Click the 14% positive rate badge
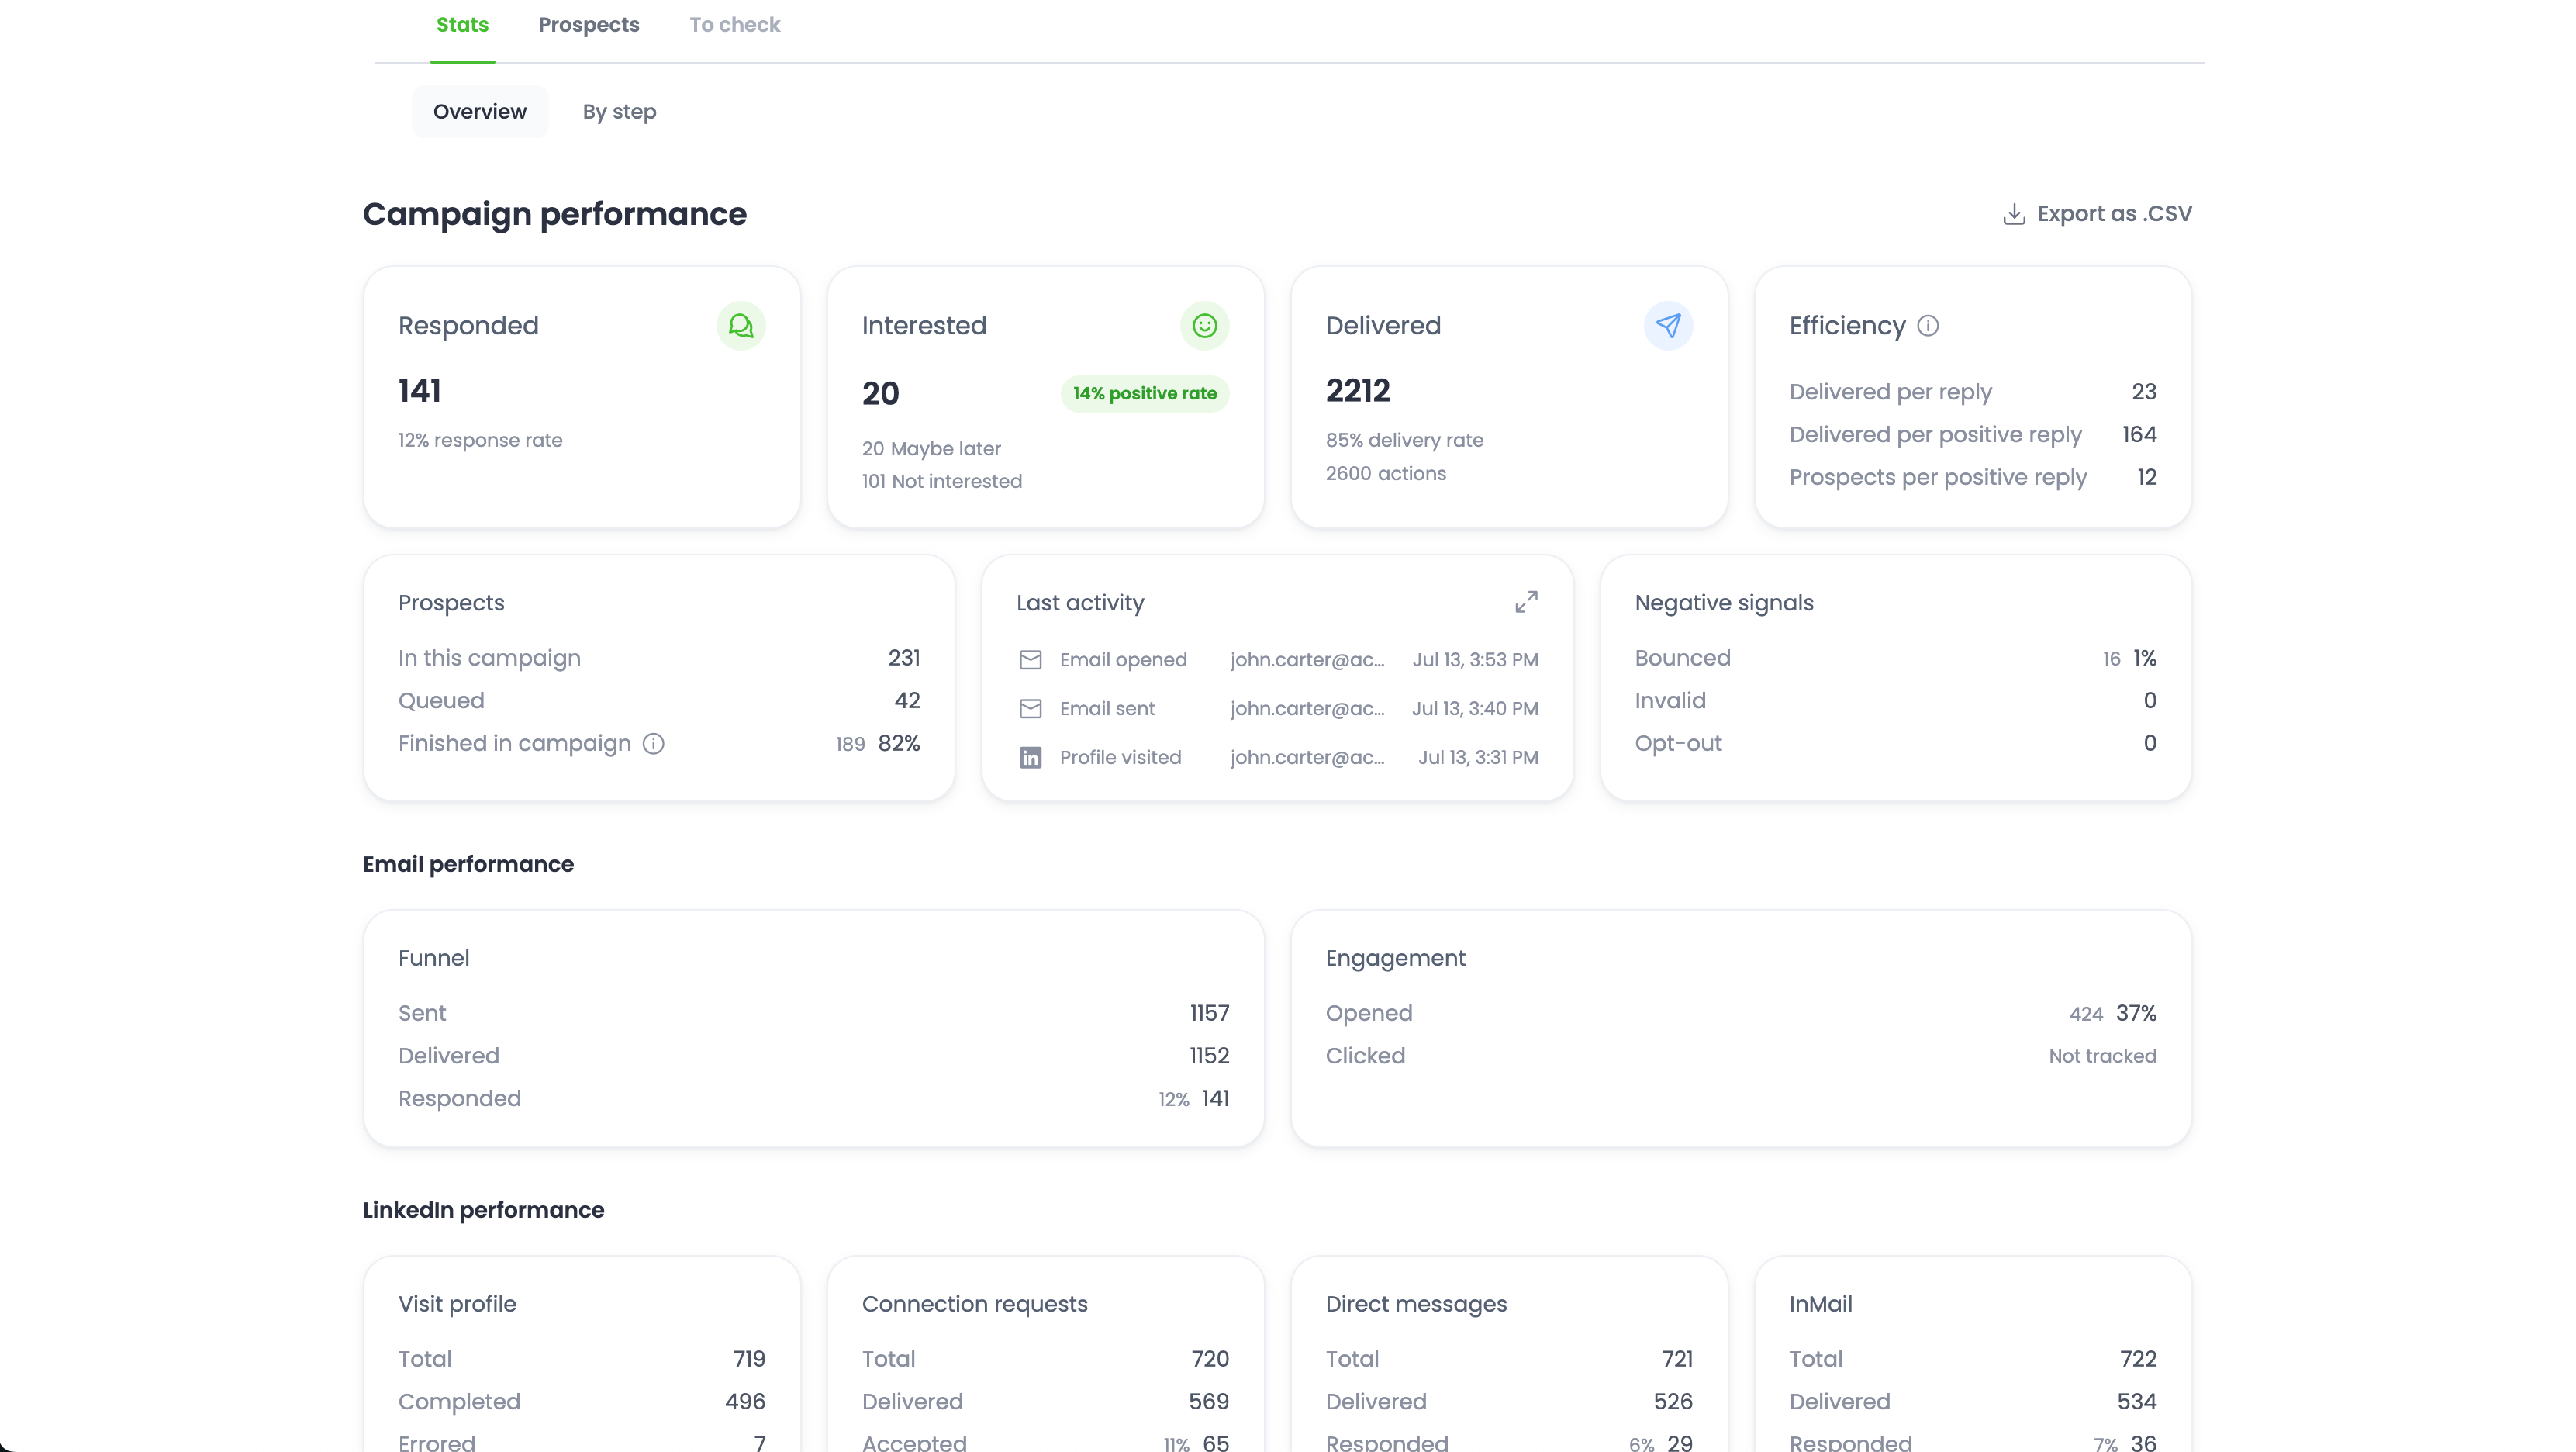 pos(1145,394)
